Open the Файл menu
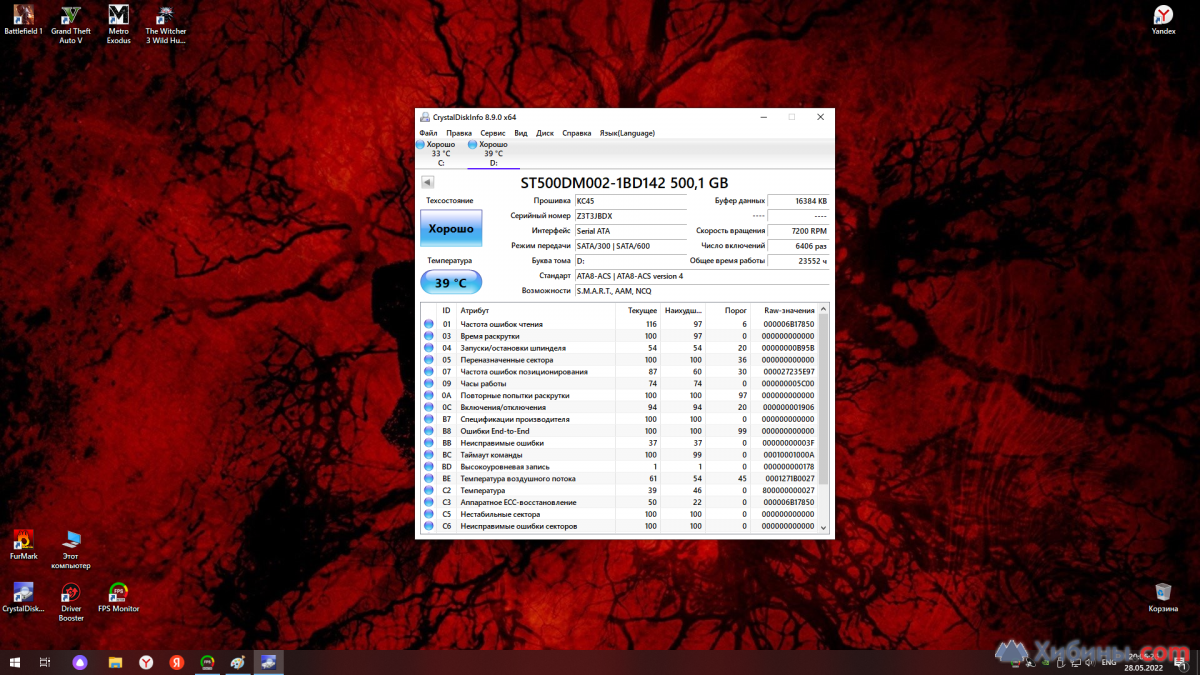1200x675 pixels. pos(429,133)
